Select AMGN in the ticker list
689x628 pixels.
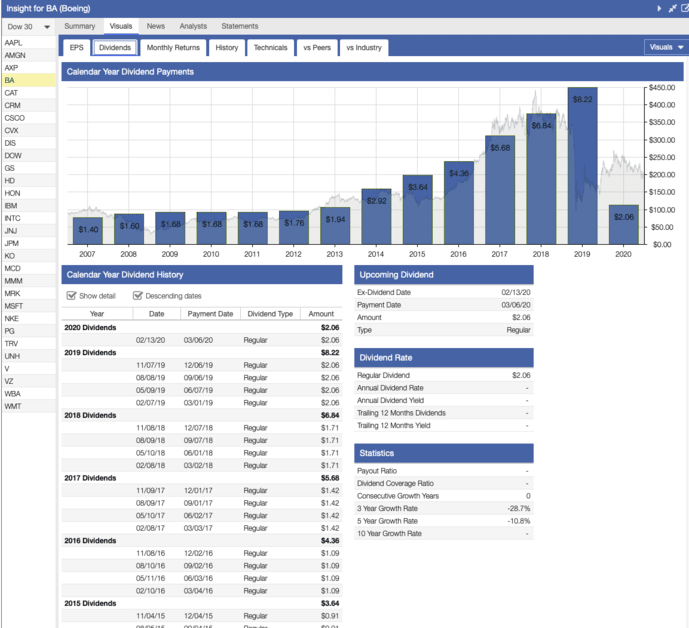(x=29, y=55)
